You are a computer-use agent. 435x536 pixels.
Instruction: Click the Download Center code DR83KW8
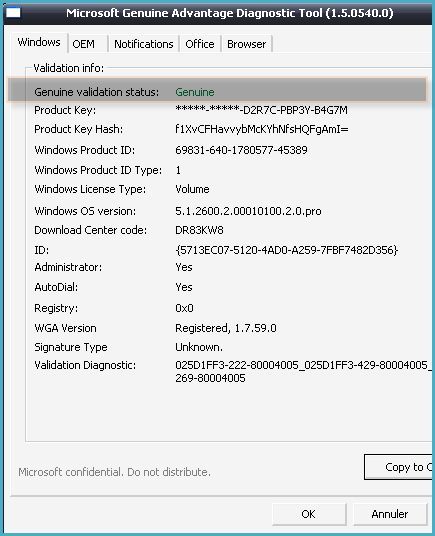199,230
